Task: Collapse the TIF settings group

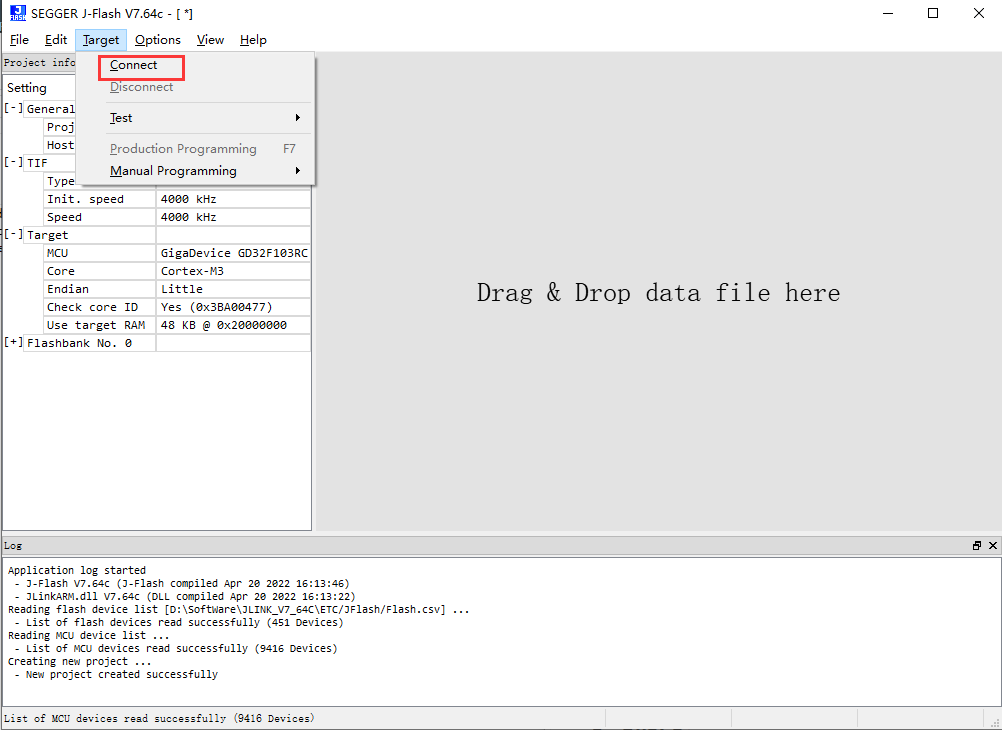Action: [x=13, y=162]
